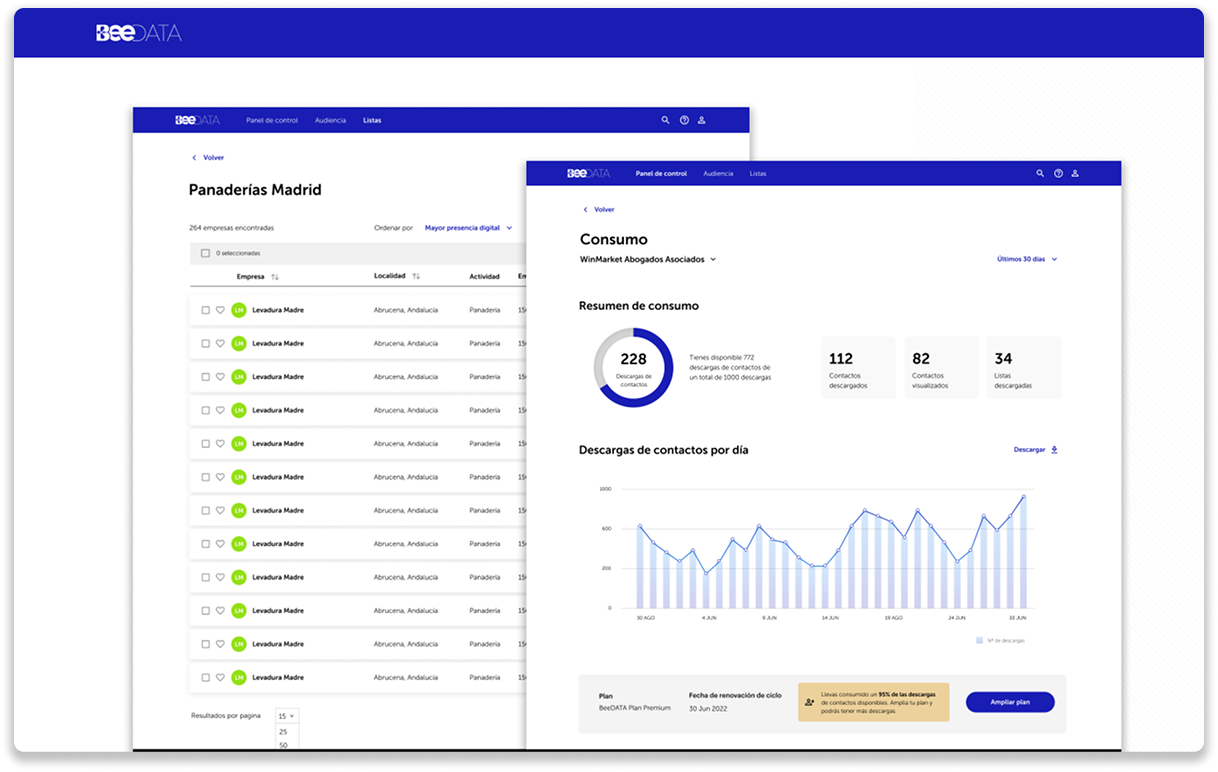
Task: Favorite the second Levadura Madre row heart
Action: [x=221, y=343]
